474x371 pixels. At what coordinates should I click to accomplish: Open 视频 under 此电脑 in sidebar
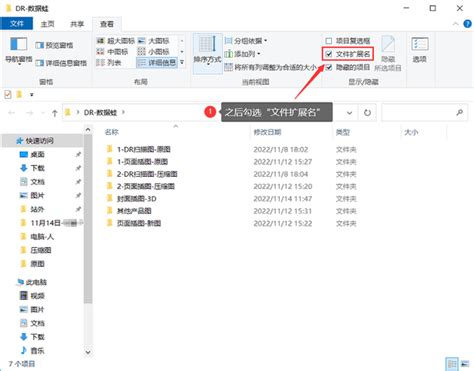click(32, 296)
